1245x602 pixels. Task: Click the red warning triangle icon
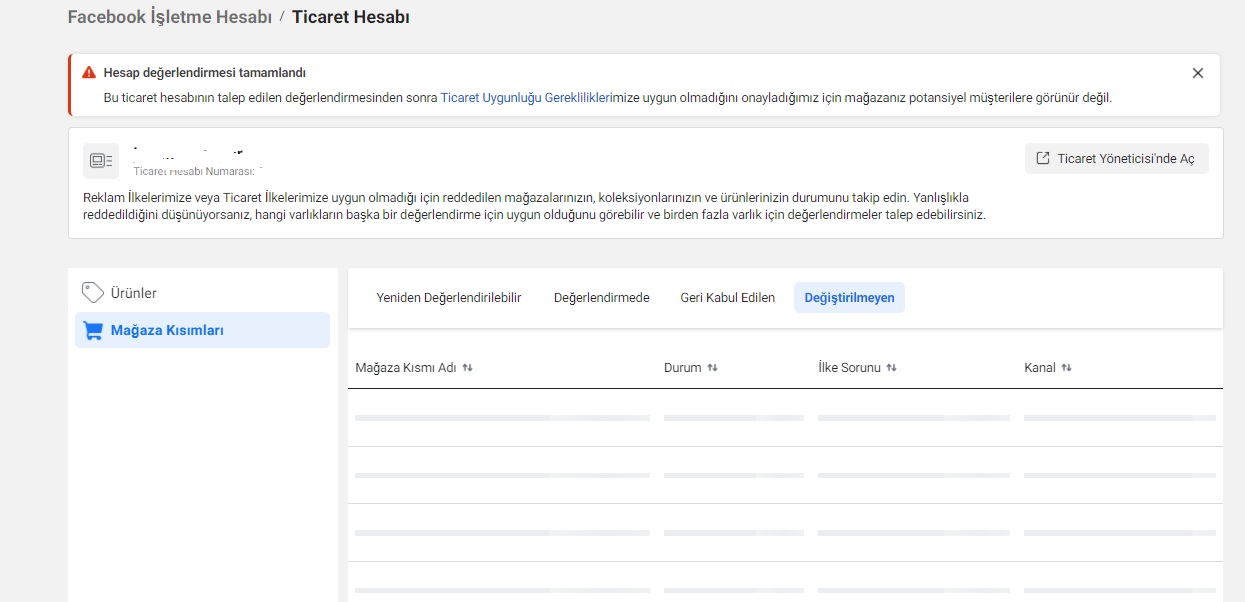89,73
